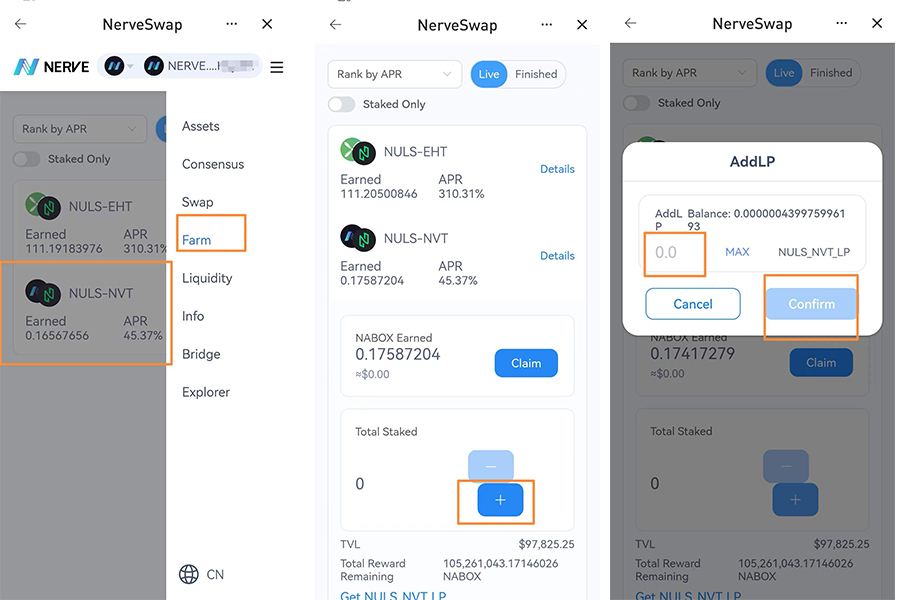Toggle Staked Only on the side-menu screen
The height and width of the screenshot is (600, 900).
tap(28, 159)
